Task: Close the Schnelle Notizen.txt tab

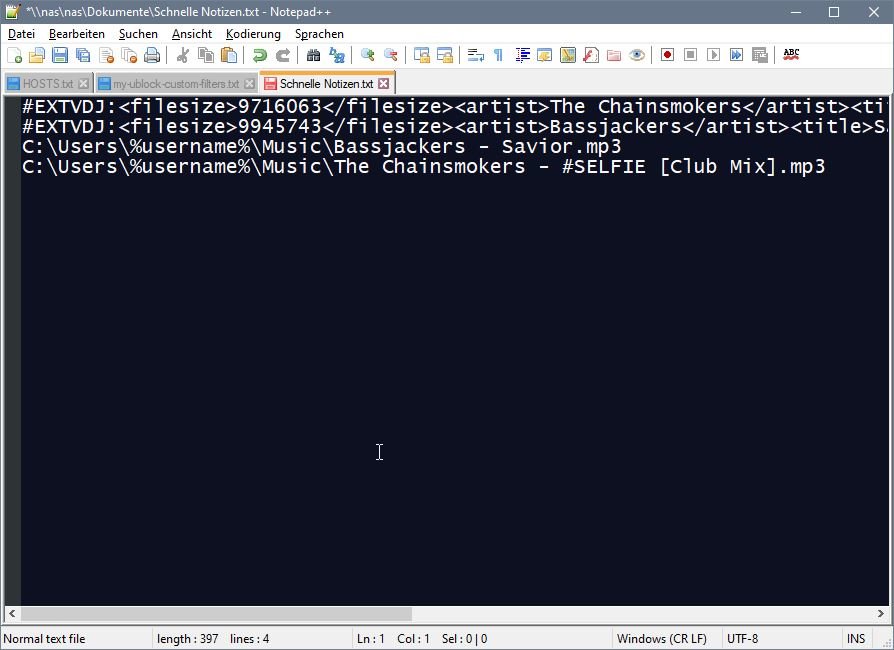Action: pyautogui.click(x=384, y=84)
